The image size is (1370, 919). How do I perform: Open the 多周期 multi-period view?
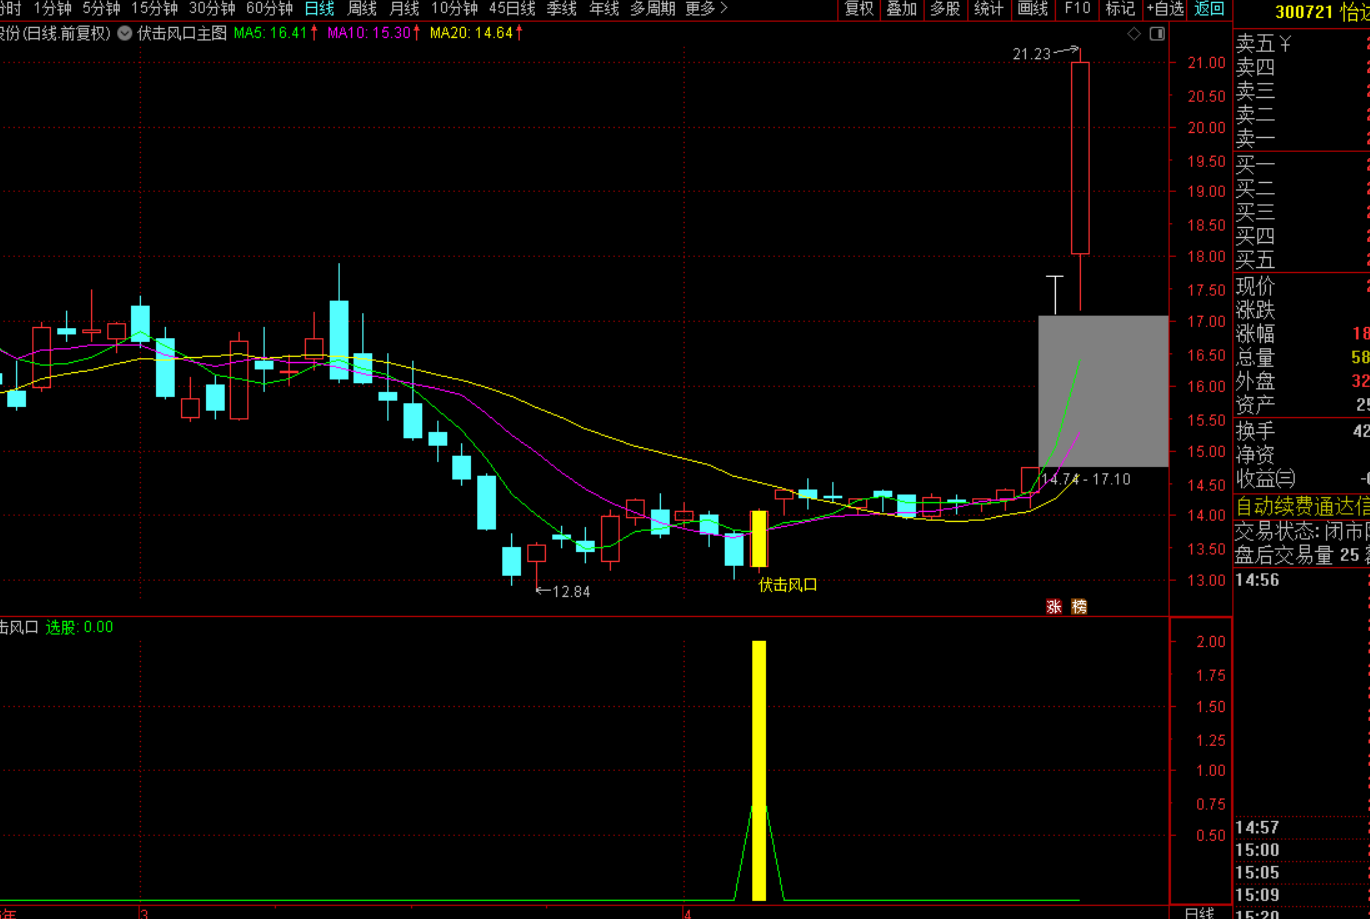pos(653,9)
